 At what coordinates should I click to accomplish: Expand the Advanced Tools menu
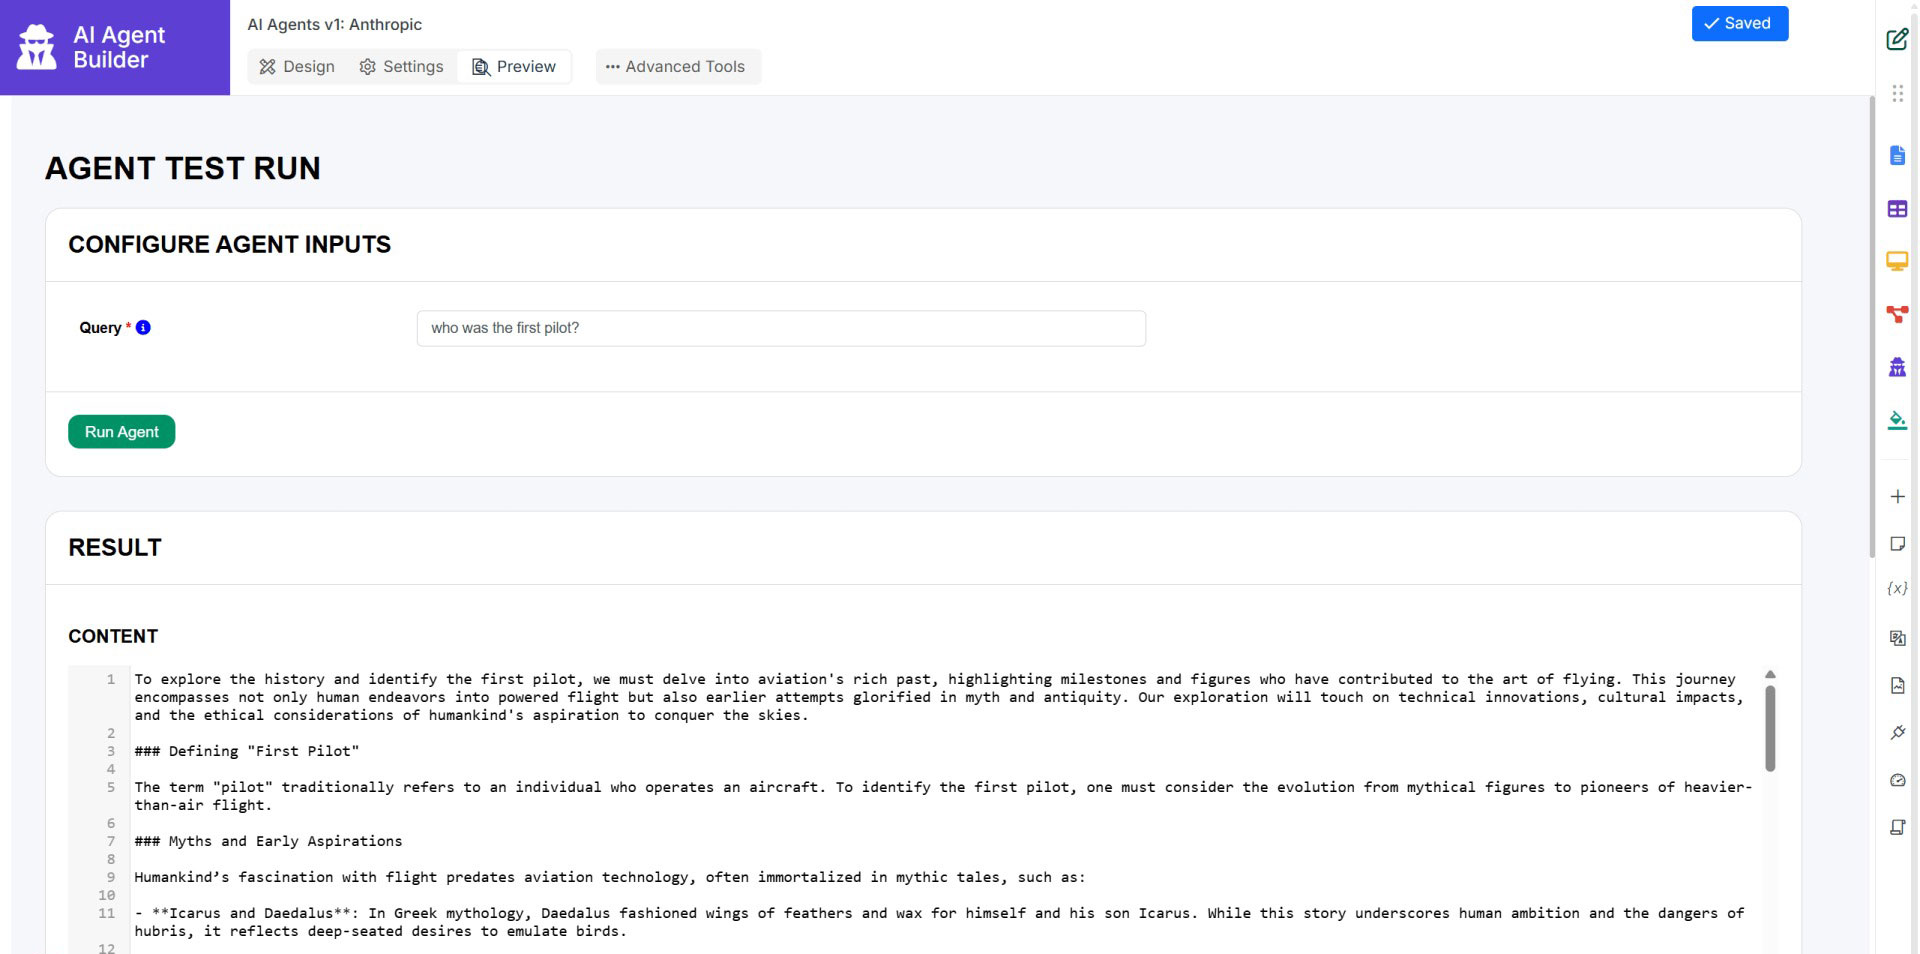click(x=677, y=67)
